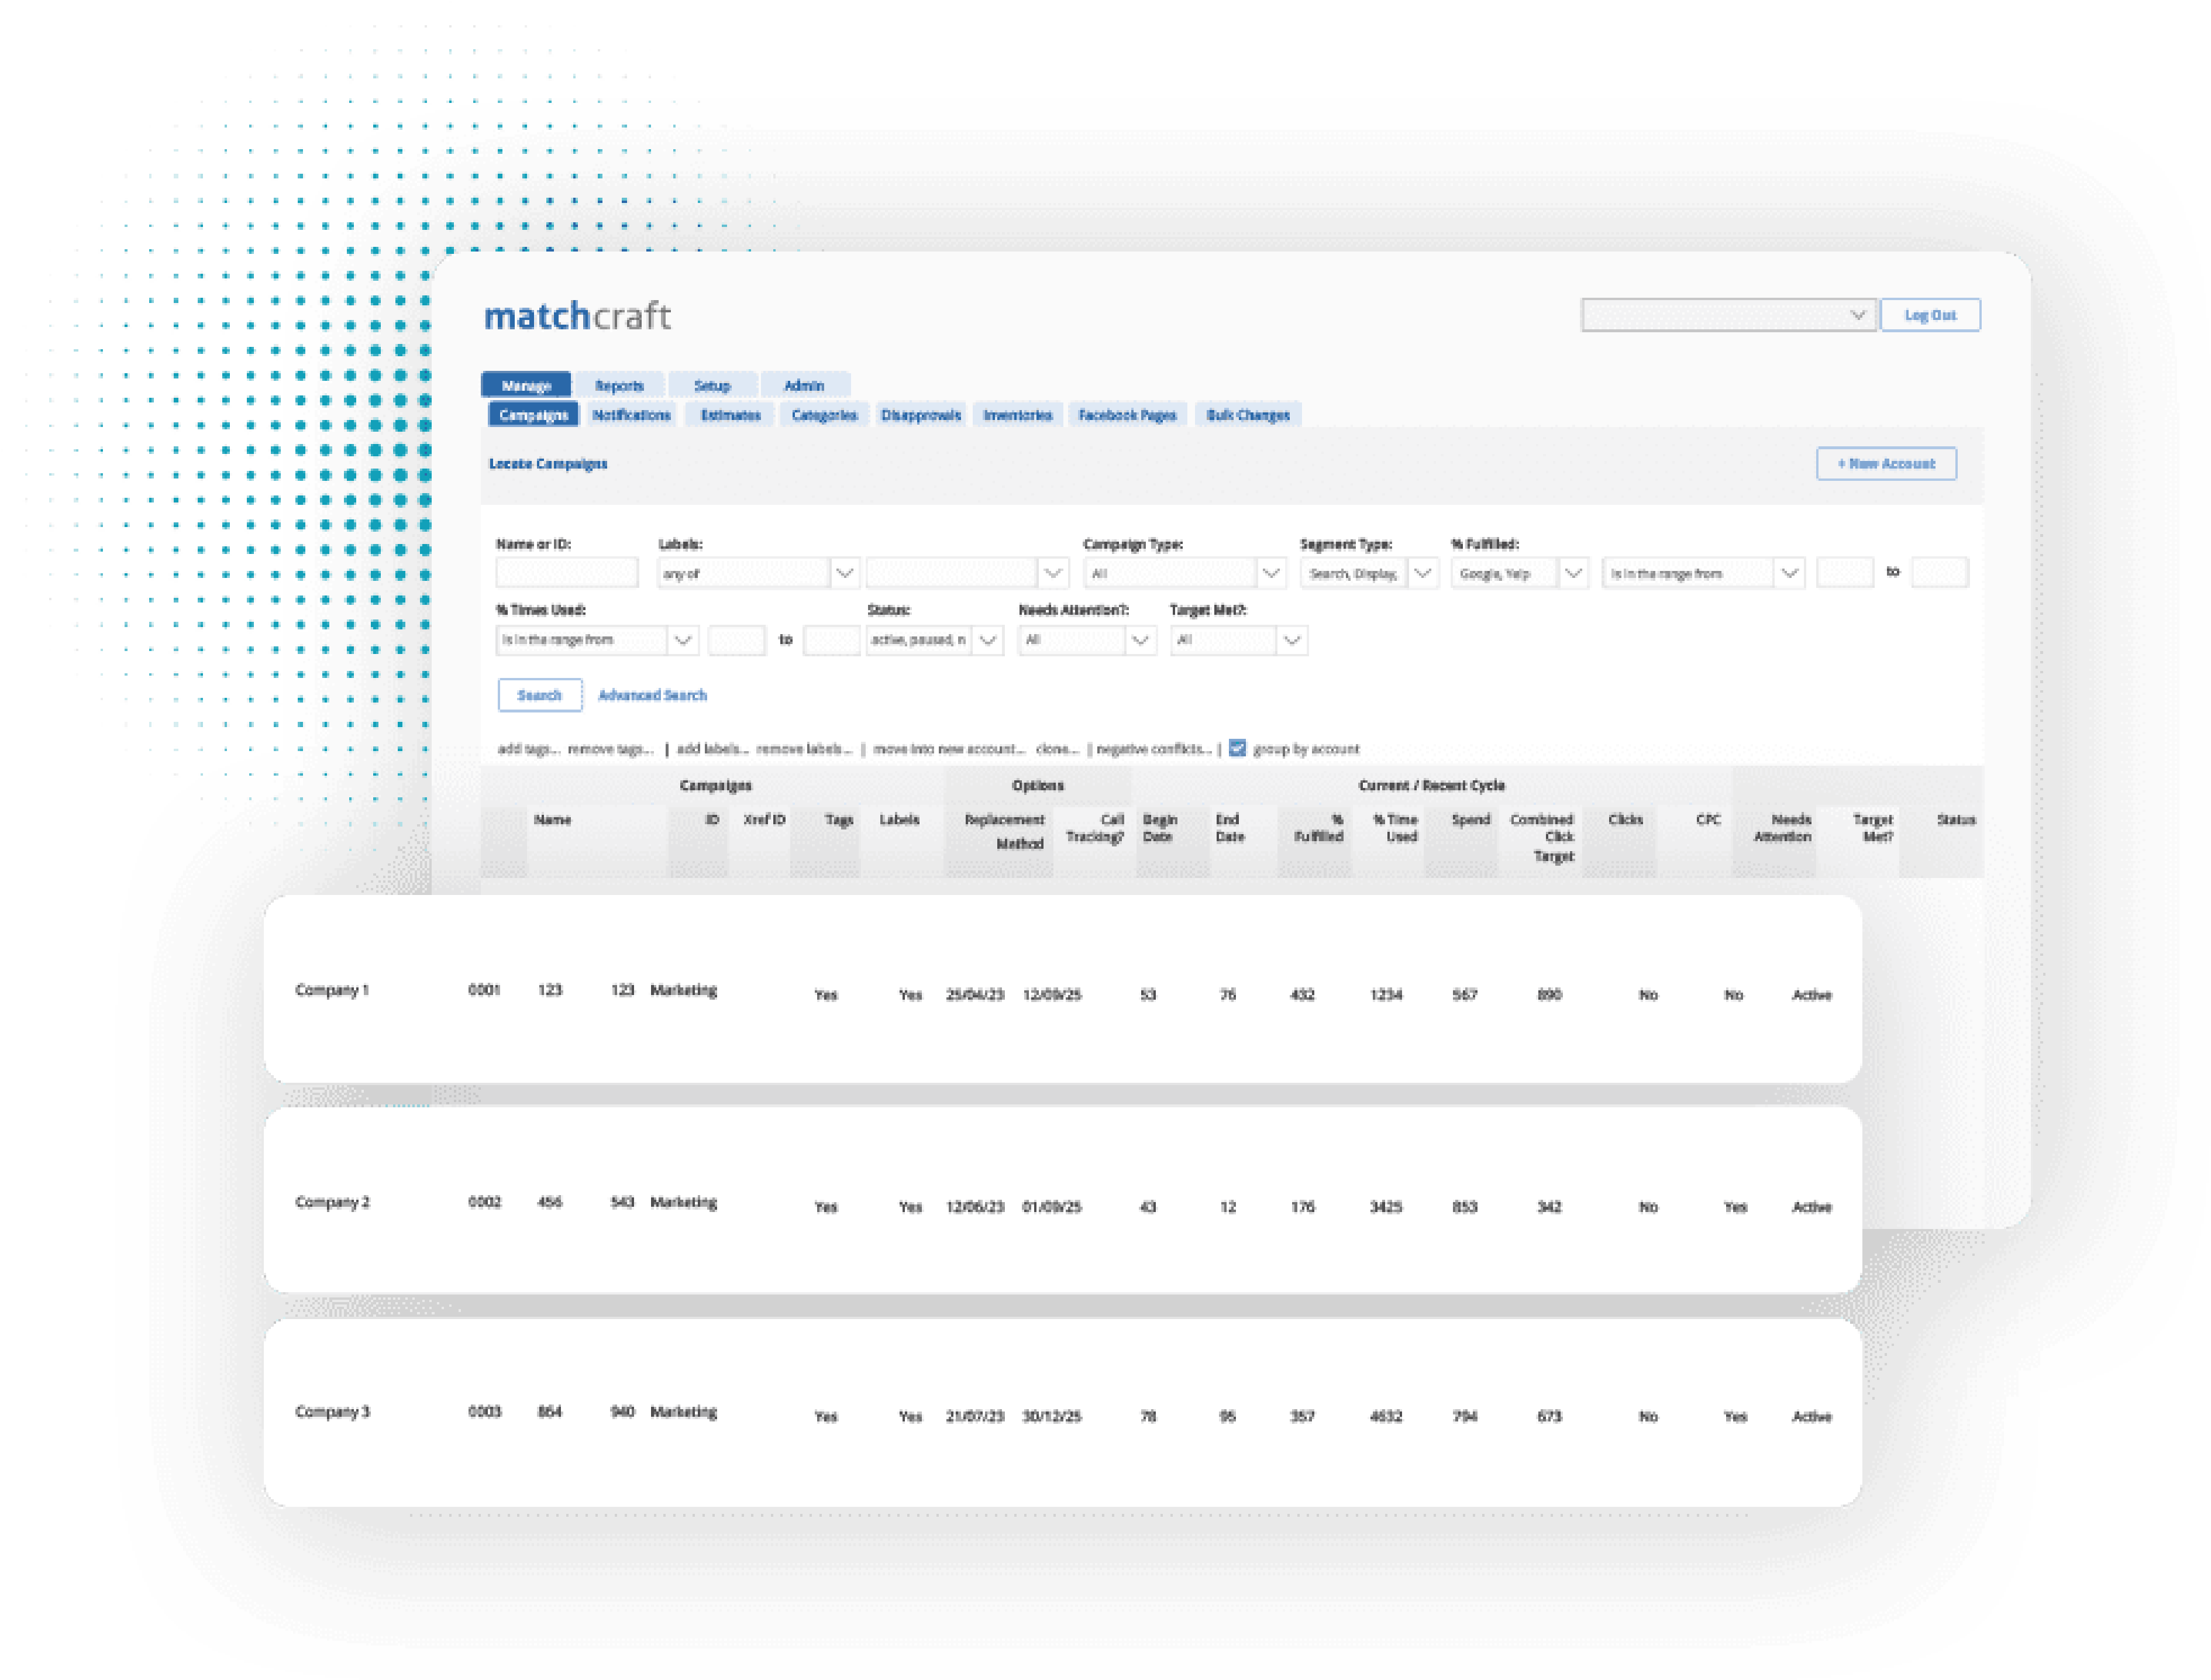
Task: Click the % Fulfilled range end field
Action: point(1939,573)
